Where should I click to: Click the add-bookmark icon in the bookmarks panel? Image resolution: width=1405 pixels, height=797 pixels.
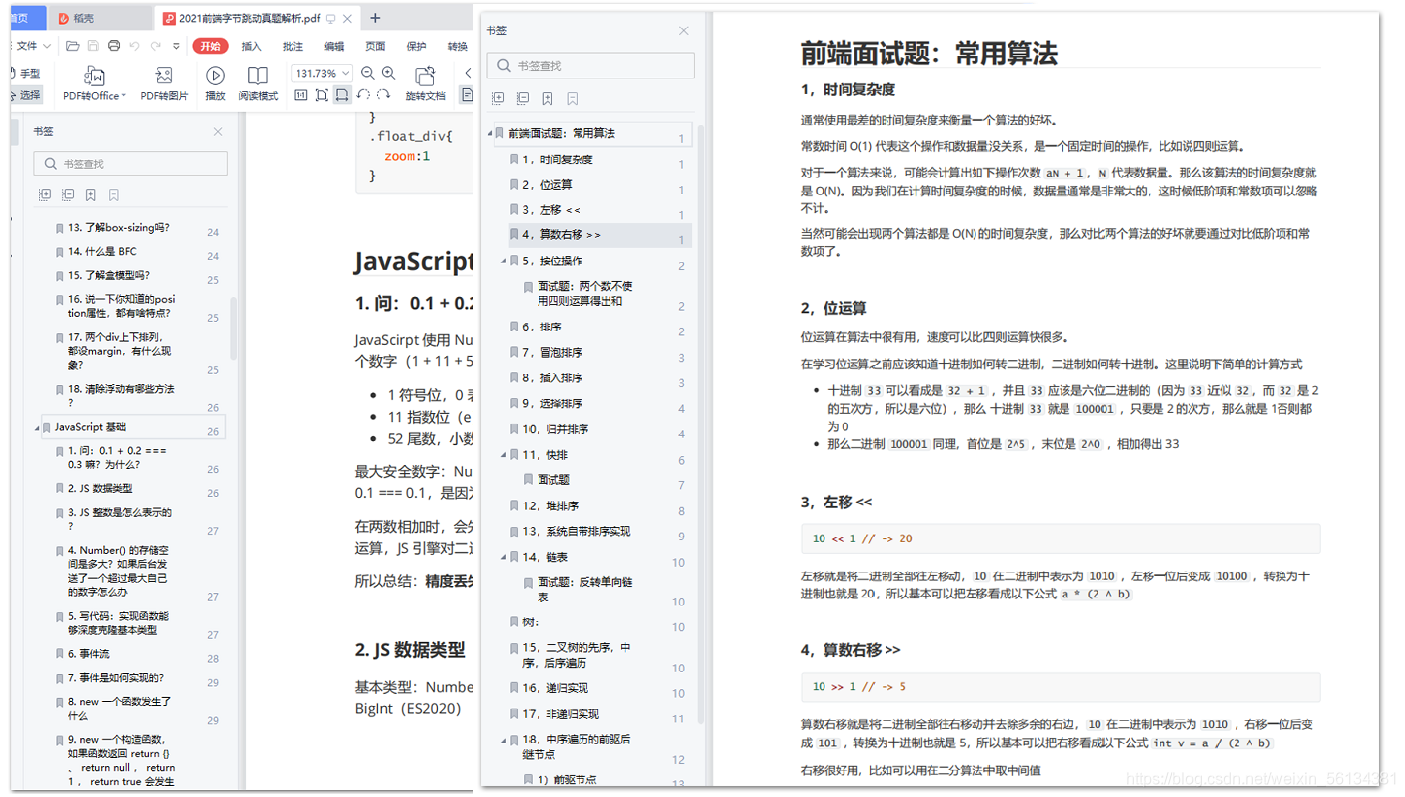[x=546, y=98]
